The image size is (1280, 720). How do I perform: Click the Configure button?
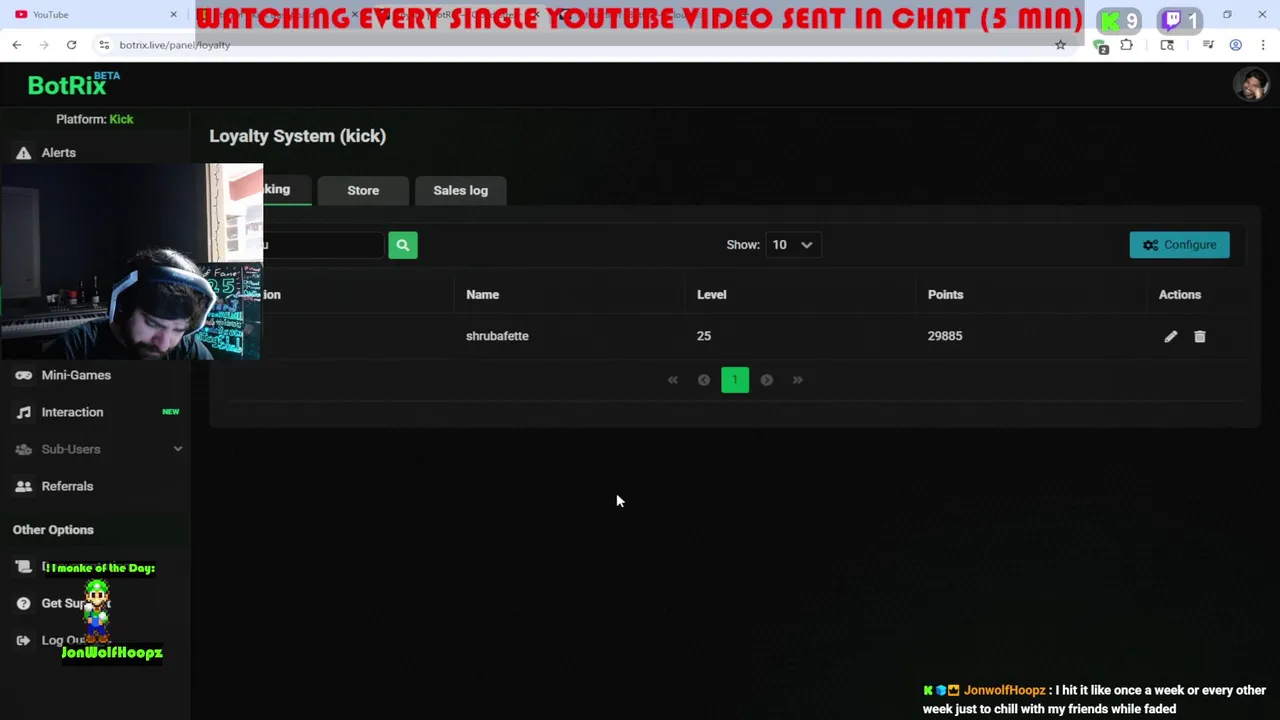pyautogui.click(x=1179, y=245)
